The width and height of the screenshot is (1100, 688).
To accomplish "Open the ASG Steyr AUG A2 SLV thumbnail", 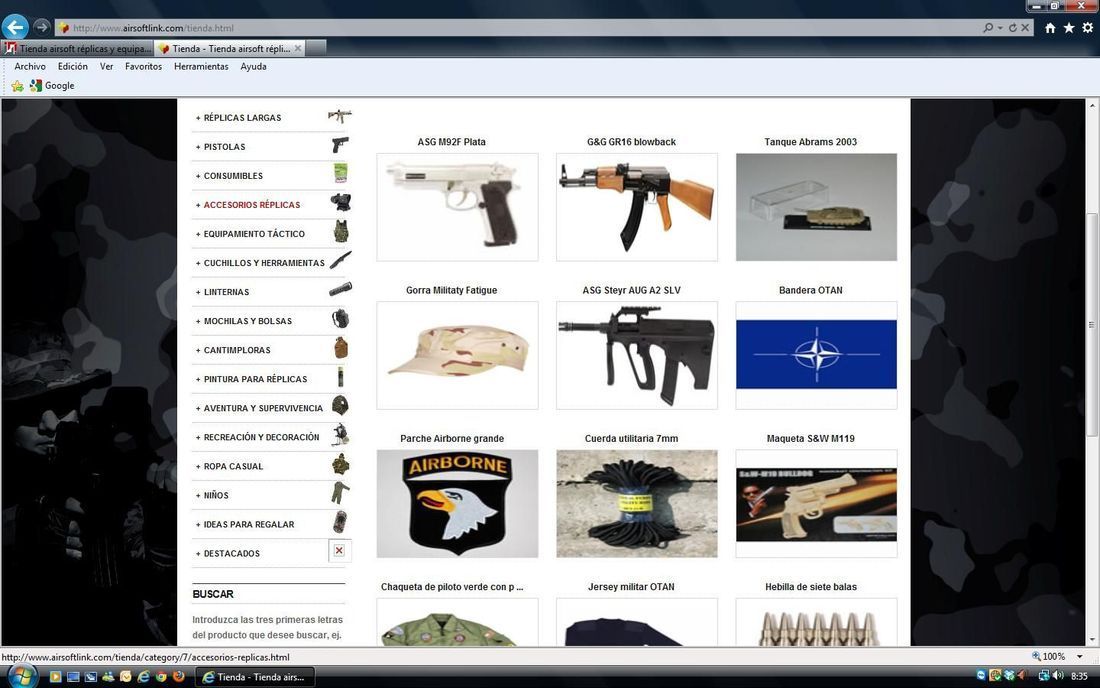I will coord(637,356).
